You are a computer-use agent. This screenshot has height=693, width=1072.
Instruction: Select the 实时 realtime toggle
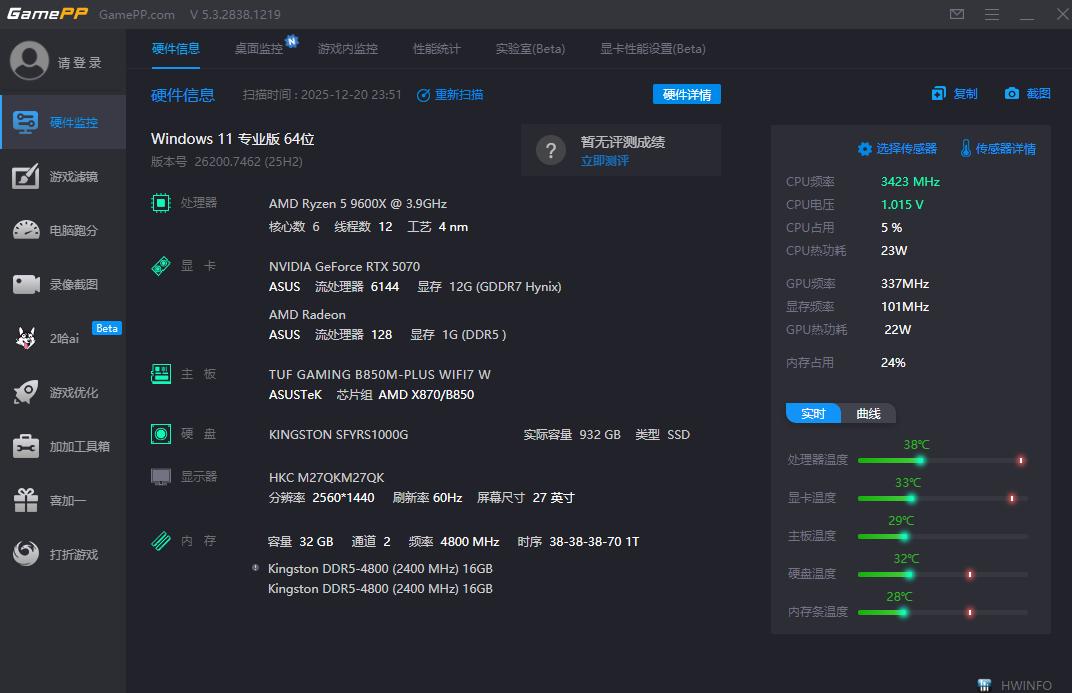pos(814,413)
